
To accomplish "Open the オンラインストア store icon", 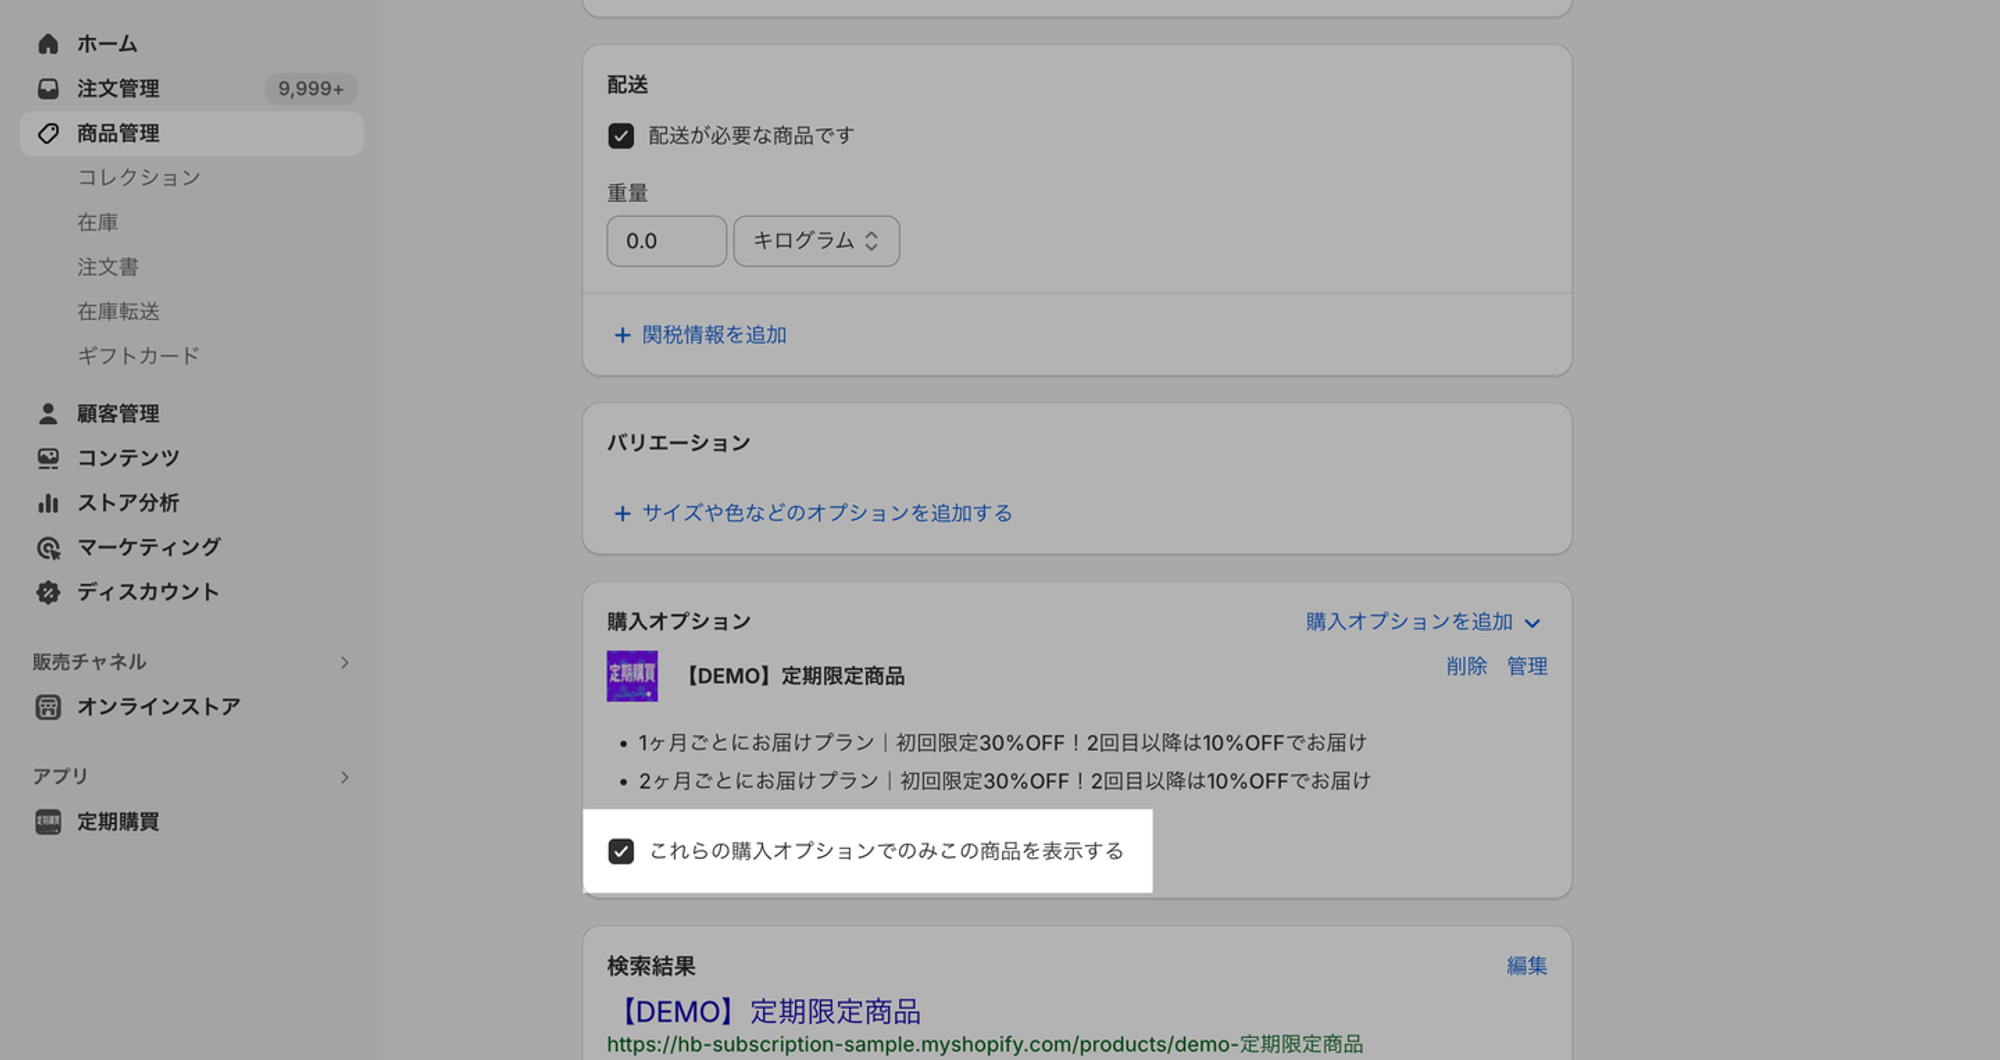I will coord(48,707).
